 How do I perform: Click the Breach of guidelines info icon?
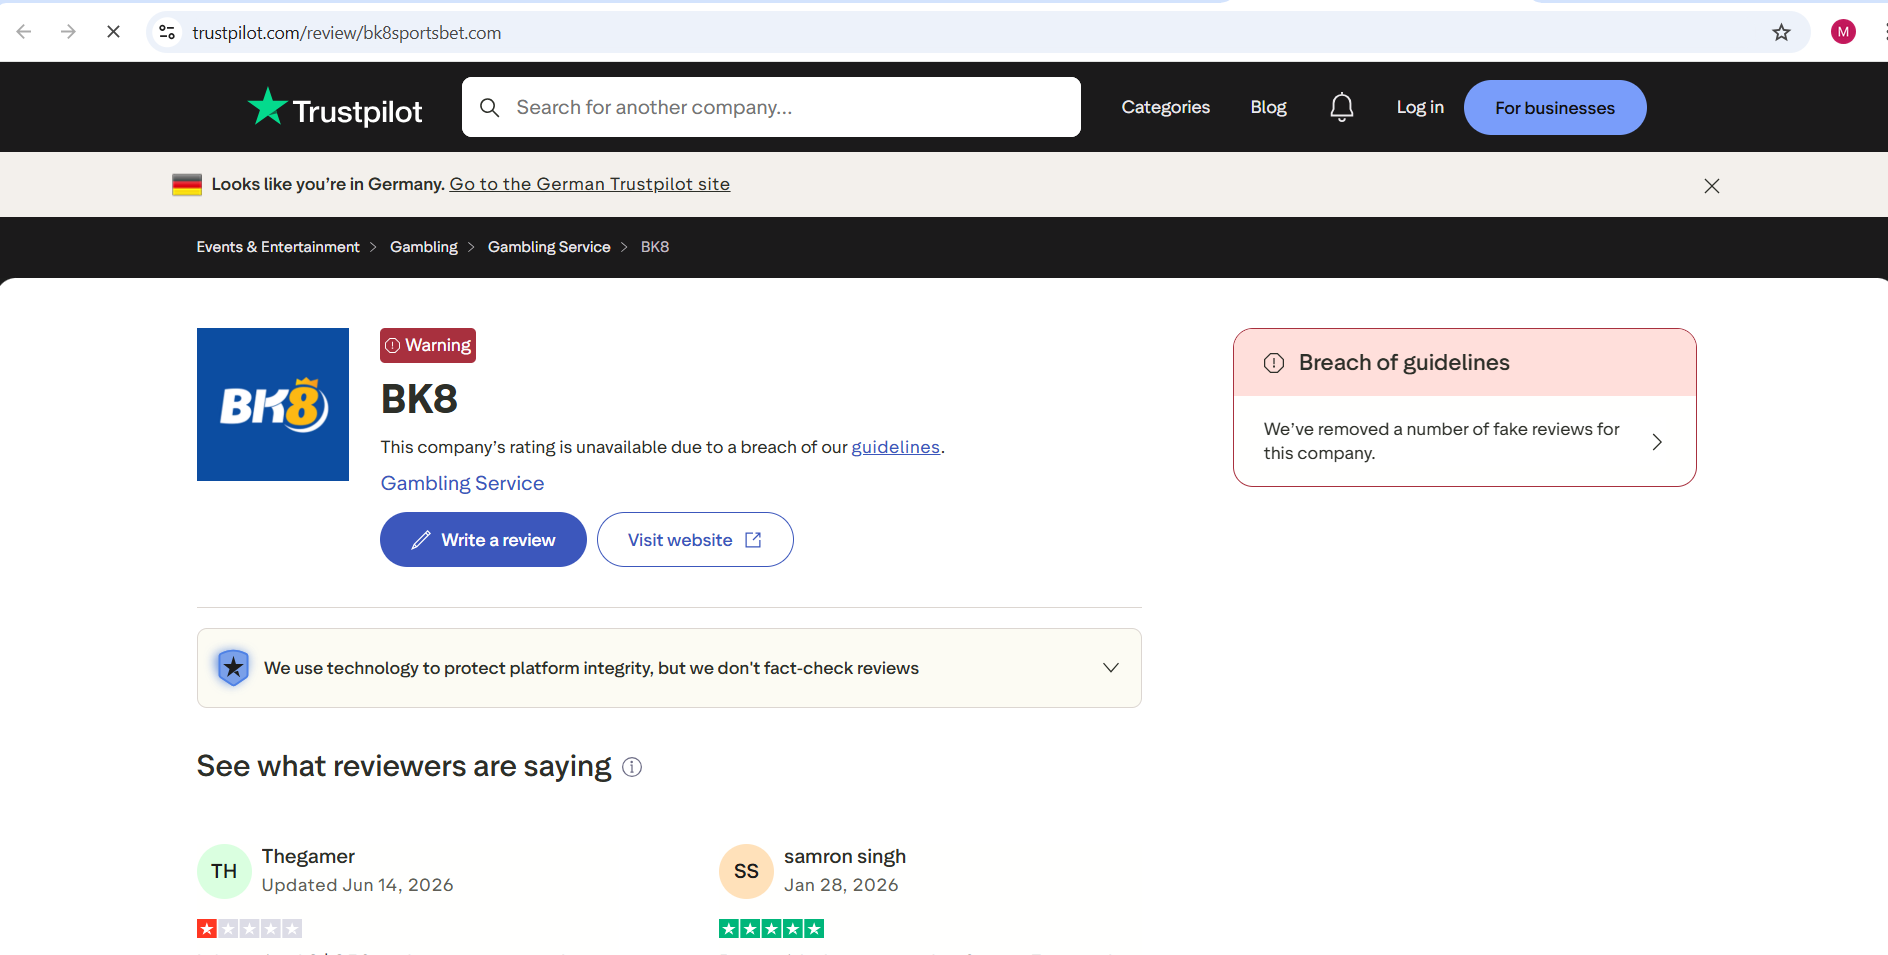[1274, 363]
